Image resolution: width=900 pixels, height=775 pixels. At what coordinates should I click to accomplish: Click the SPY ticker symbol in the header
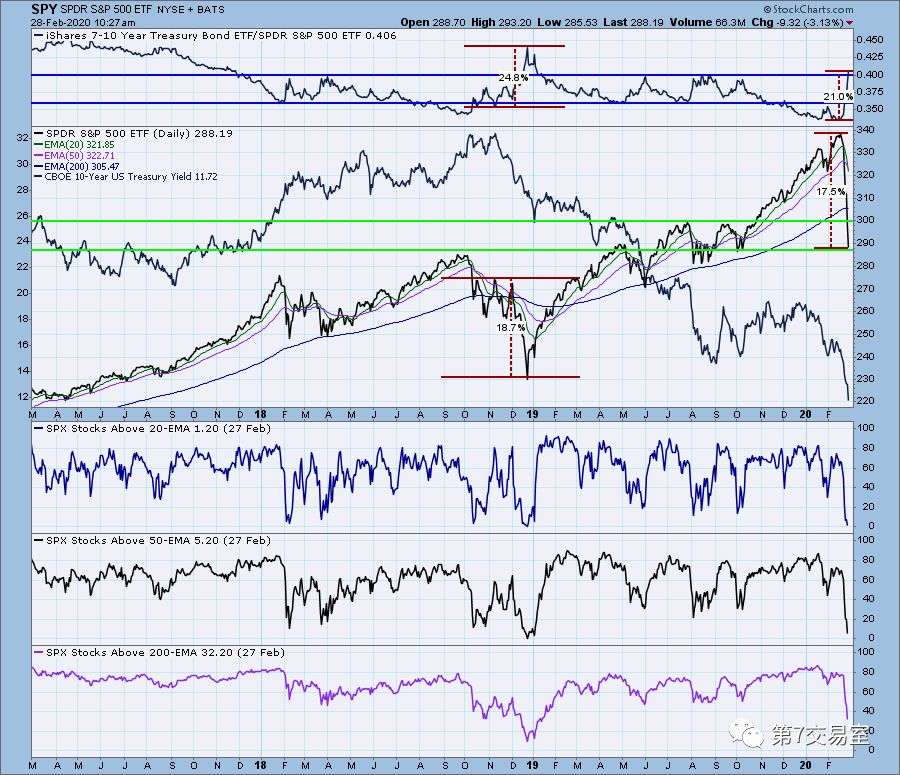[44, 9]
